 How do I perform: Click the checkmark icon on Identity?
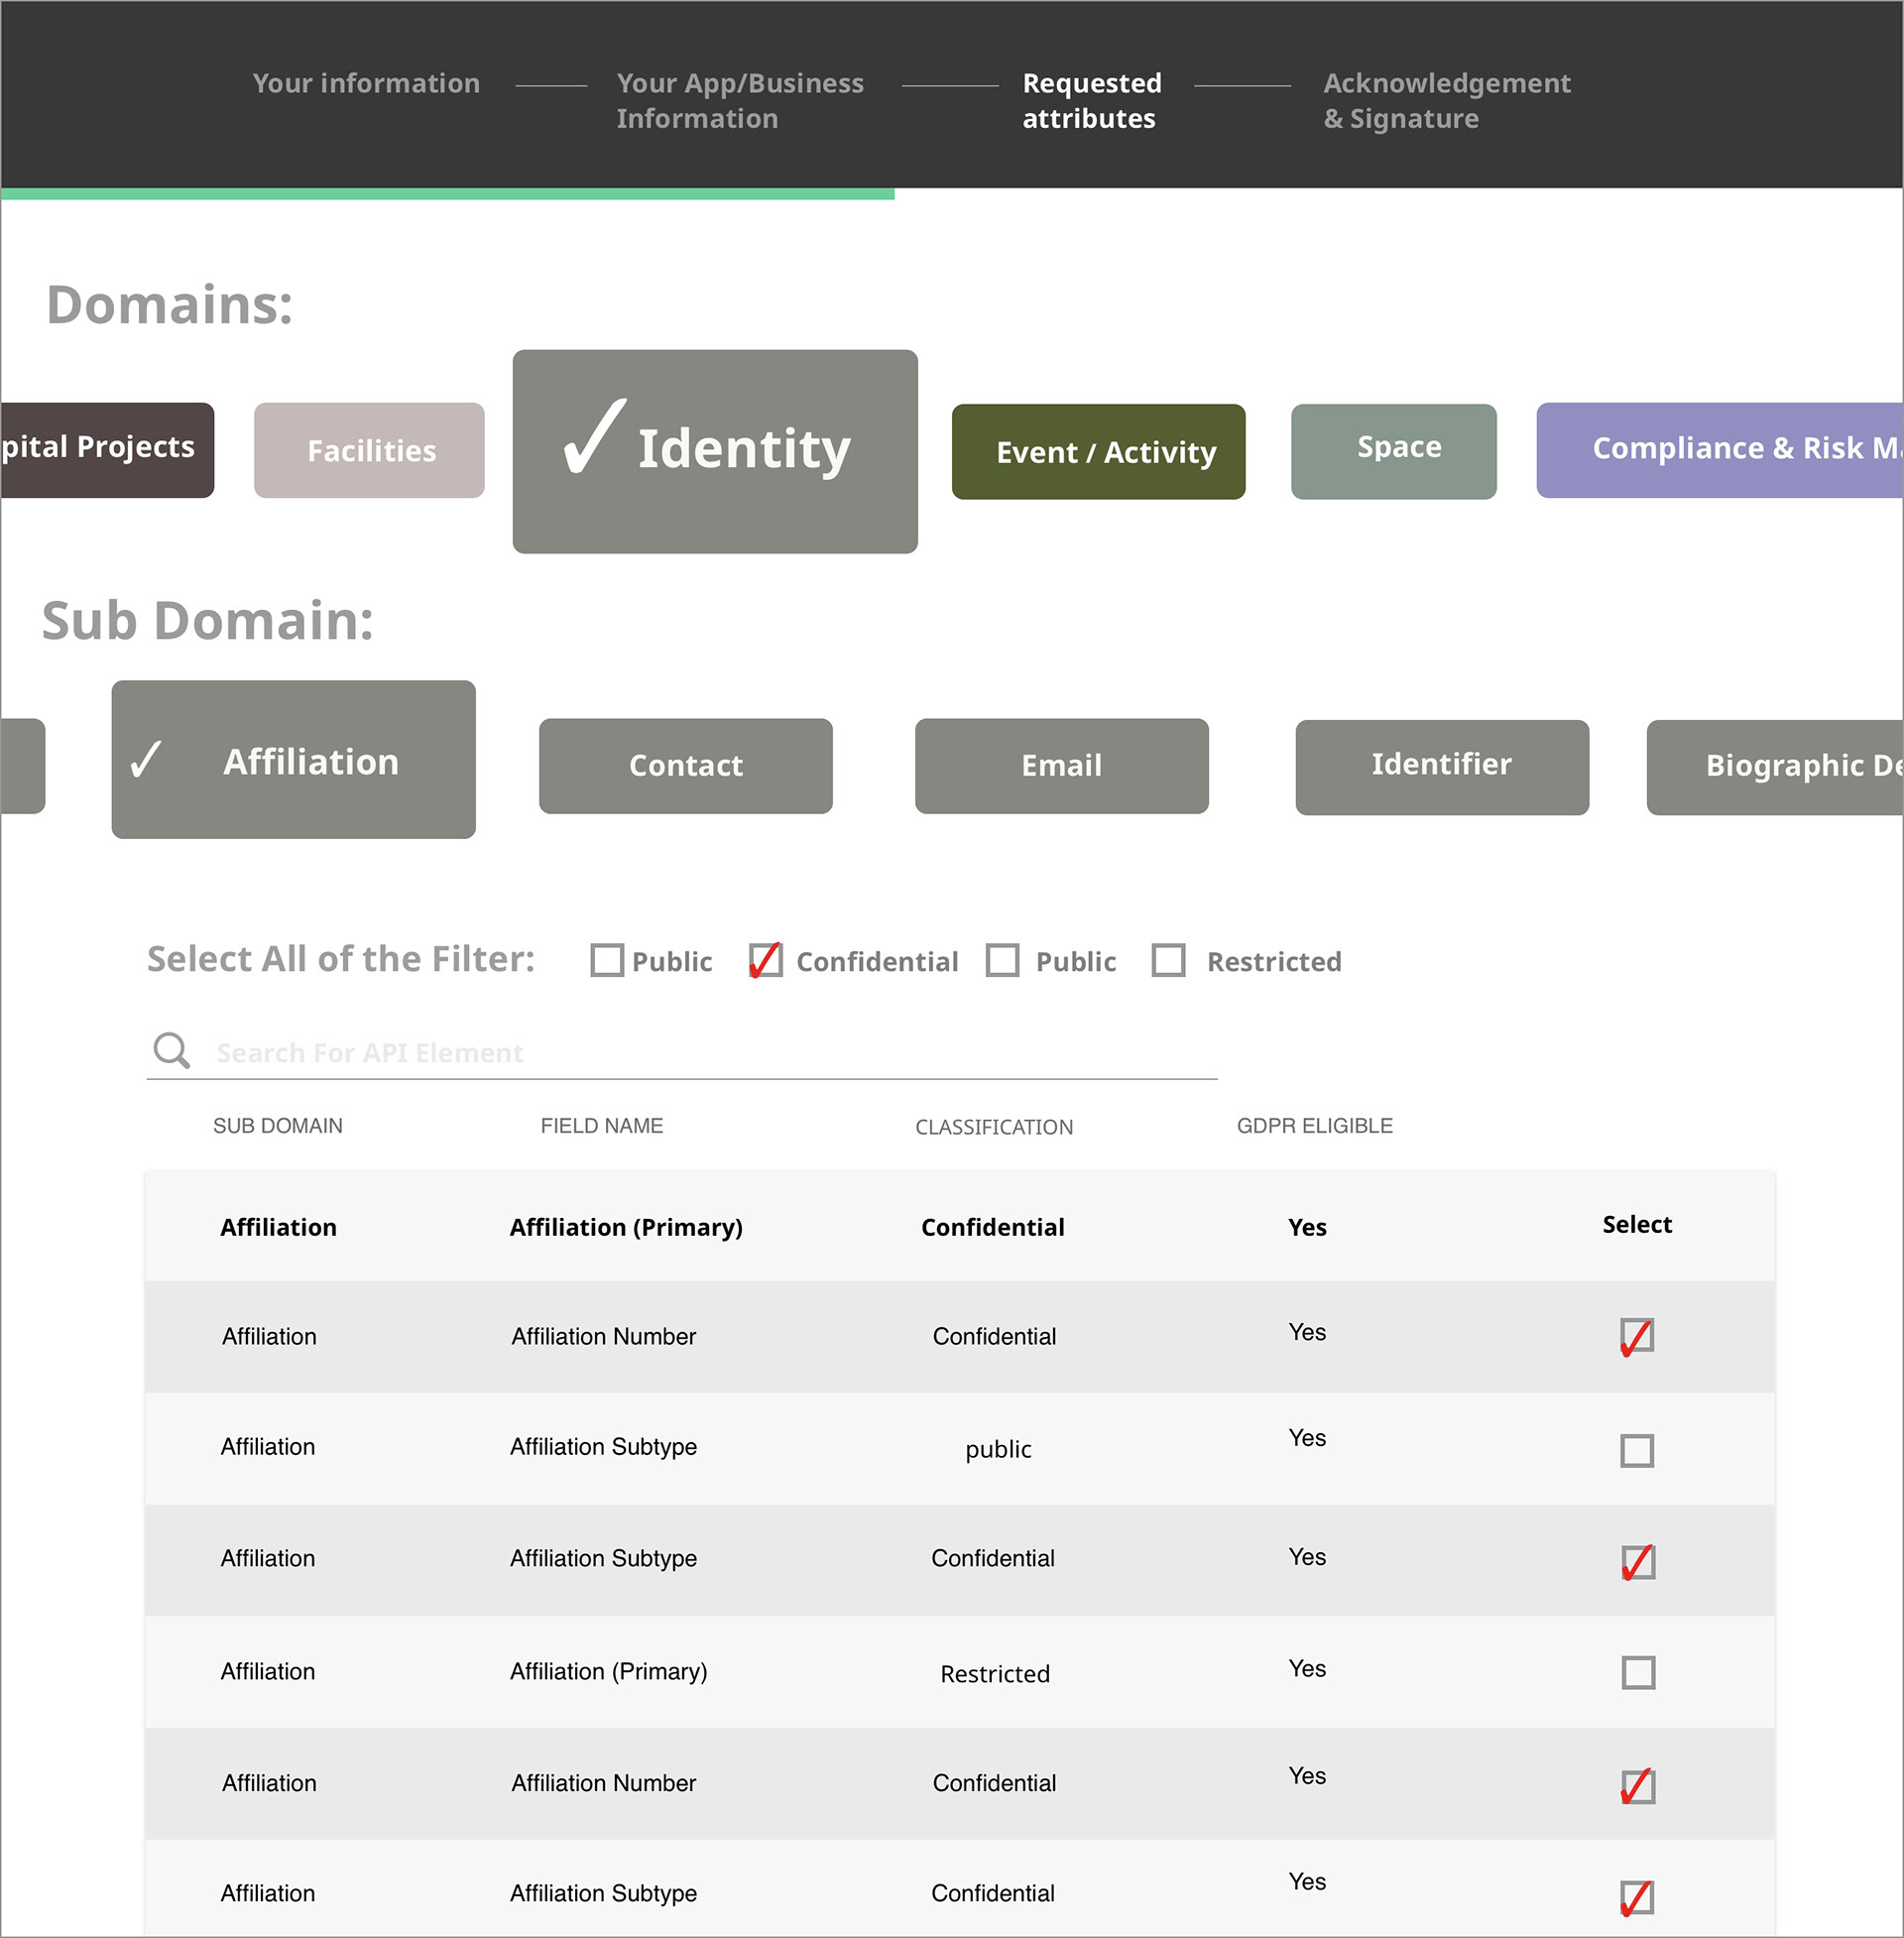click(594, 436)
